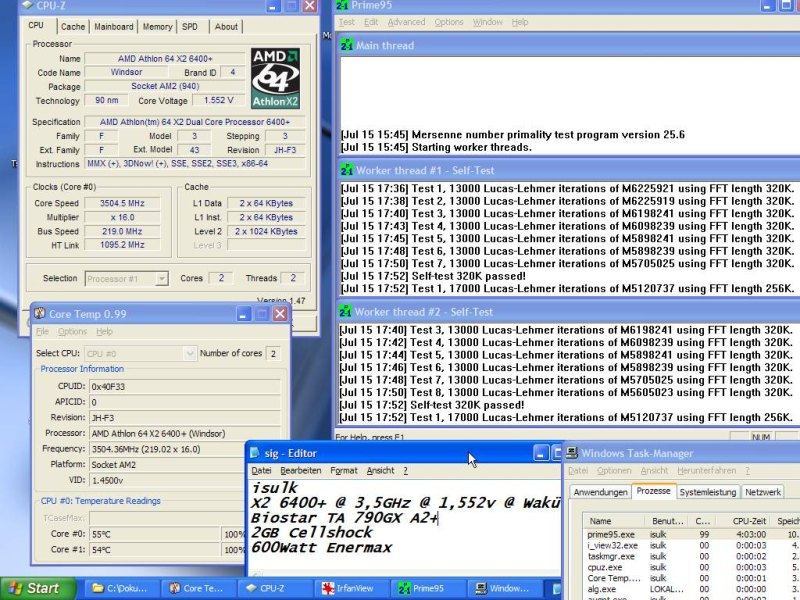Open the ? help menu in sig Editor
The width and height of the screenshot is (800, 600).
pos(406,470)
